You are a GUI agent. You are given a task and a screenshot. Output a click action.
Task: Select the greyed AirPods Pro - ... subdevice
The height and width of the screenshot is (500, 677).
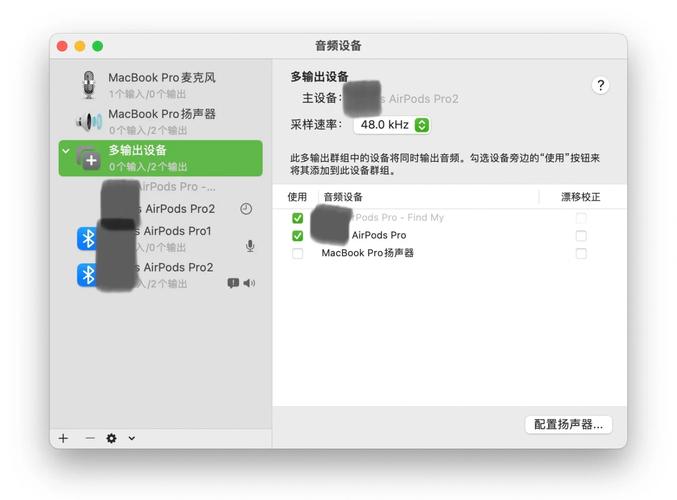coord(160,187)
